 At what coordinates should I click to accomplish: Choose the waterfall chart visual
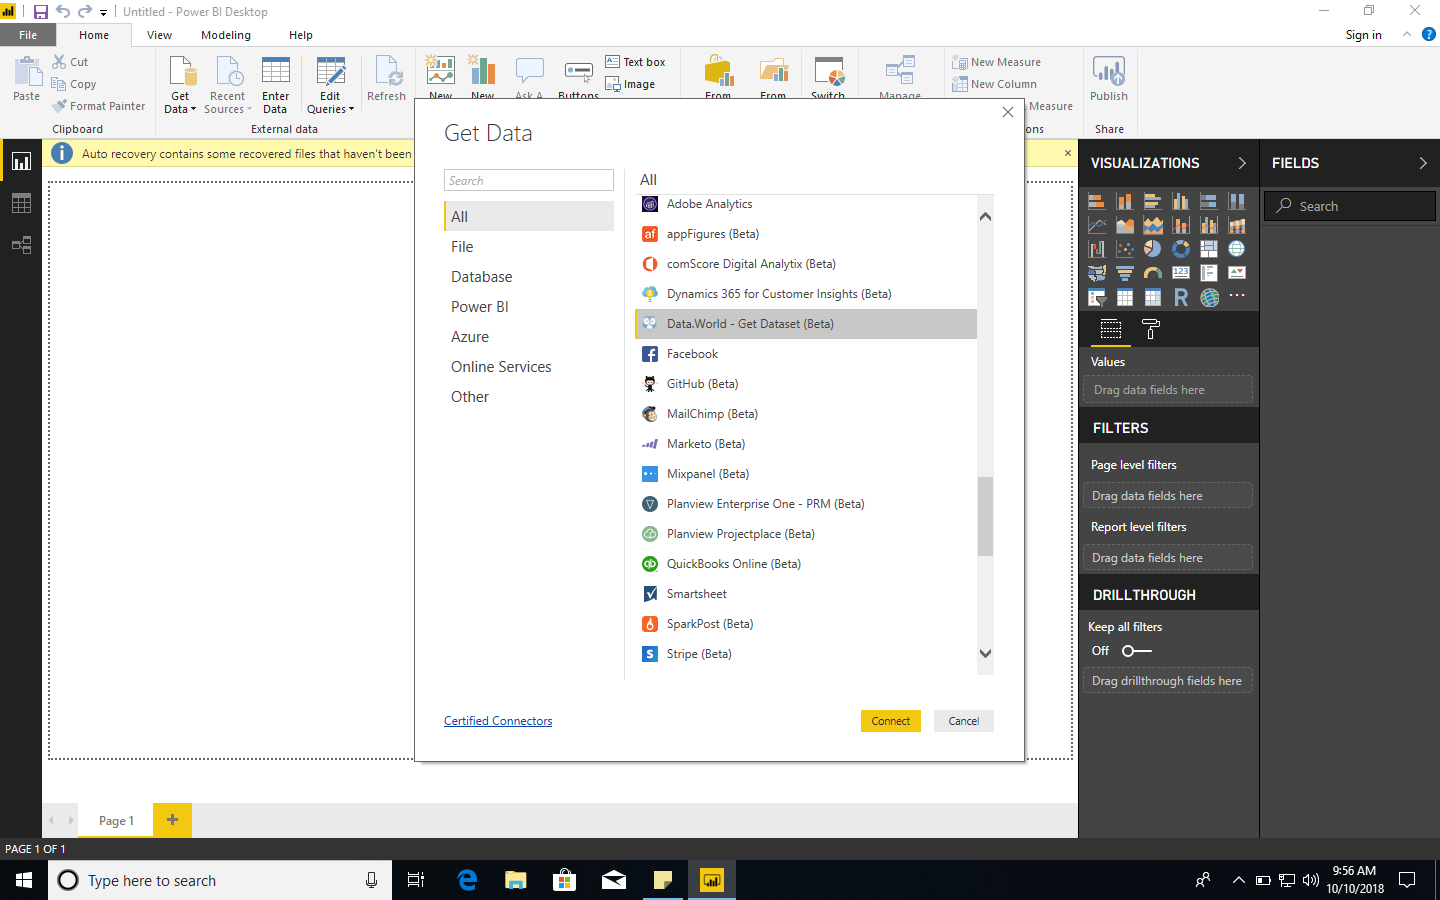tap(1096, 248)
